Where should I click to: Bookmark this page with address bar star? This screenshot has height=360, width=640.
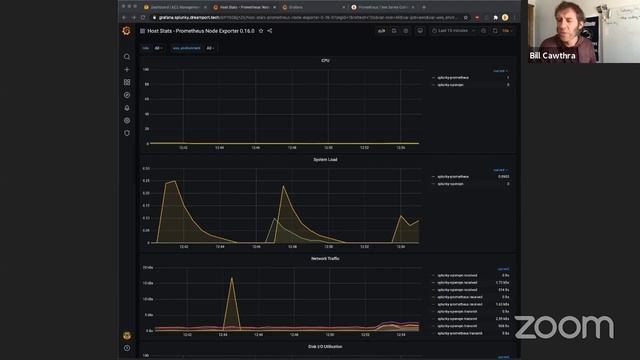tap(466, 18)
